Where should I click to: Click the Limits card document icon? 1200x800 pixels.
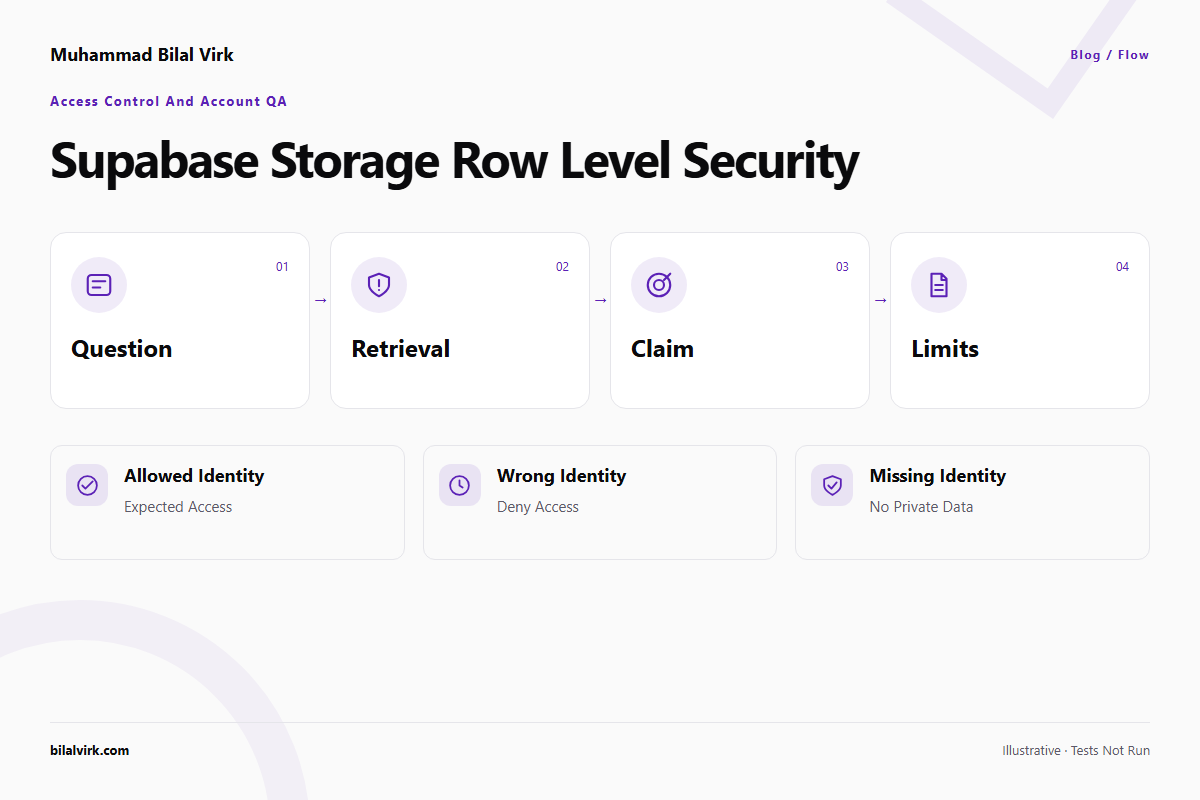(x=939, y=285)
